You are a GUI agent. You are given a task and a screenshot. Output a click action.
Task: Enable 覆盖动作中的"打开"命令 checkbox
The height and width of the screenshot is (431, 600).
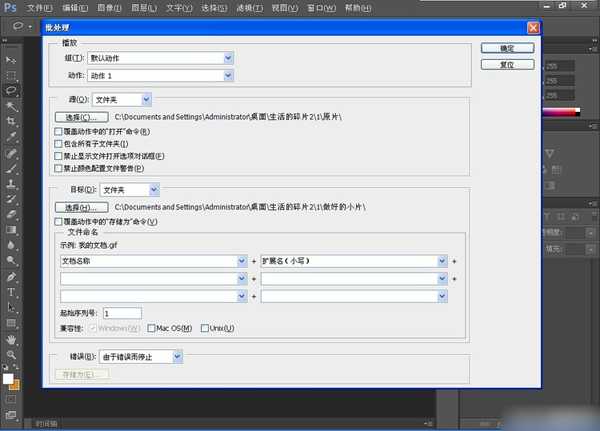click(x=56, y=131)
